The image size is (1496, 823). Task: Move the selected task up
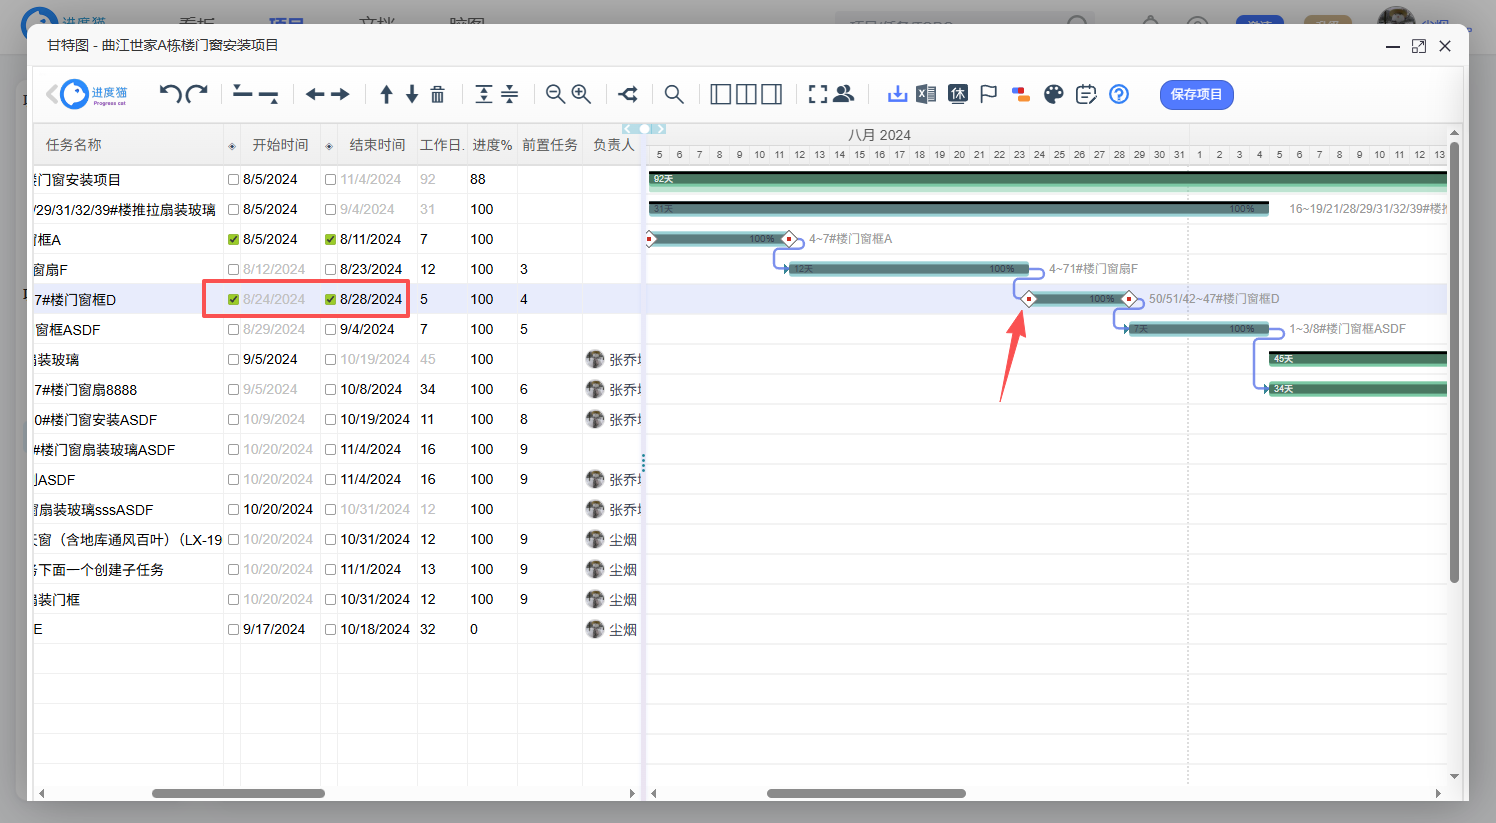click(386, 94)
